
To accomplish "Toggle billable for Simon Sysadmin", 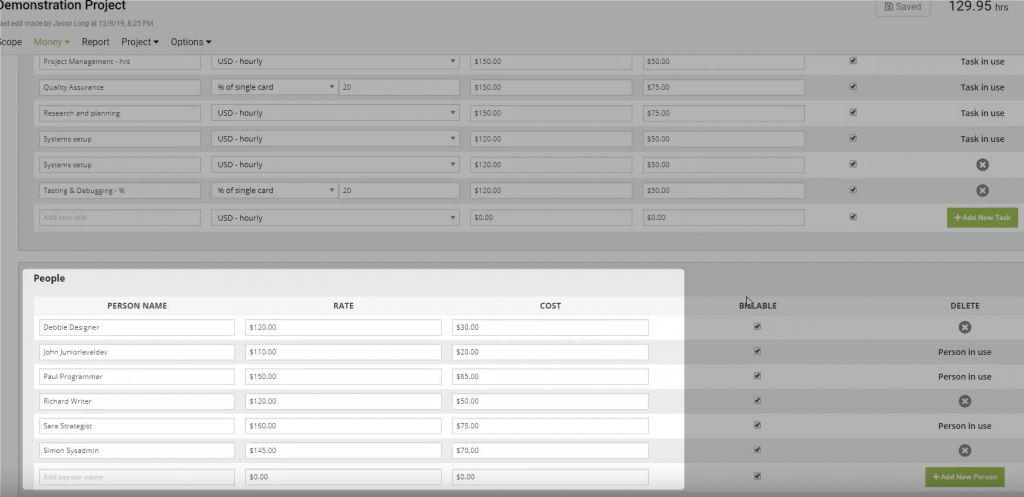I will click(758, 450).
